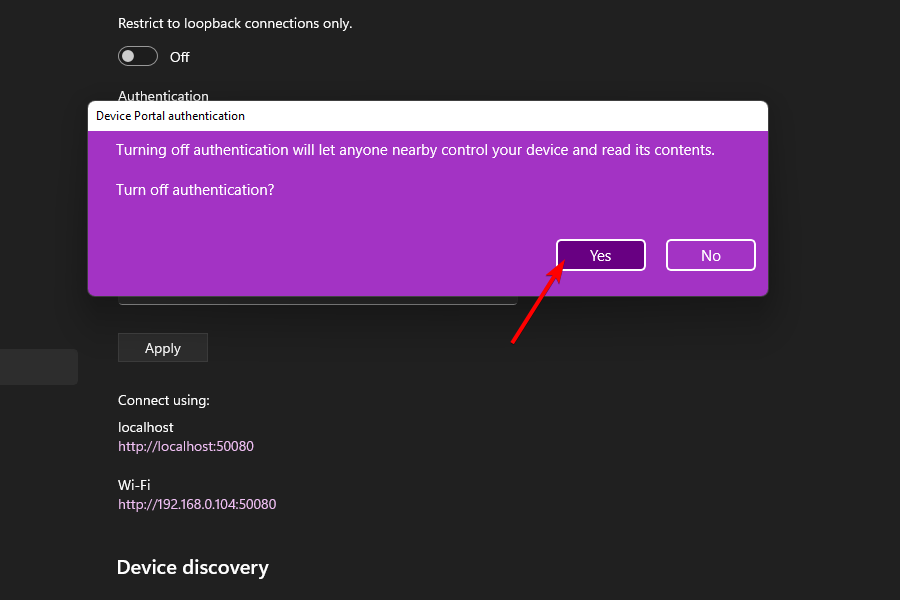The image size is (900, 600).
Task: Click the 'Restrict to loopback connections only' text
Action: [x=235, y=22]
